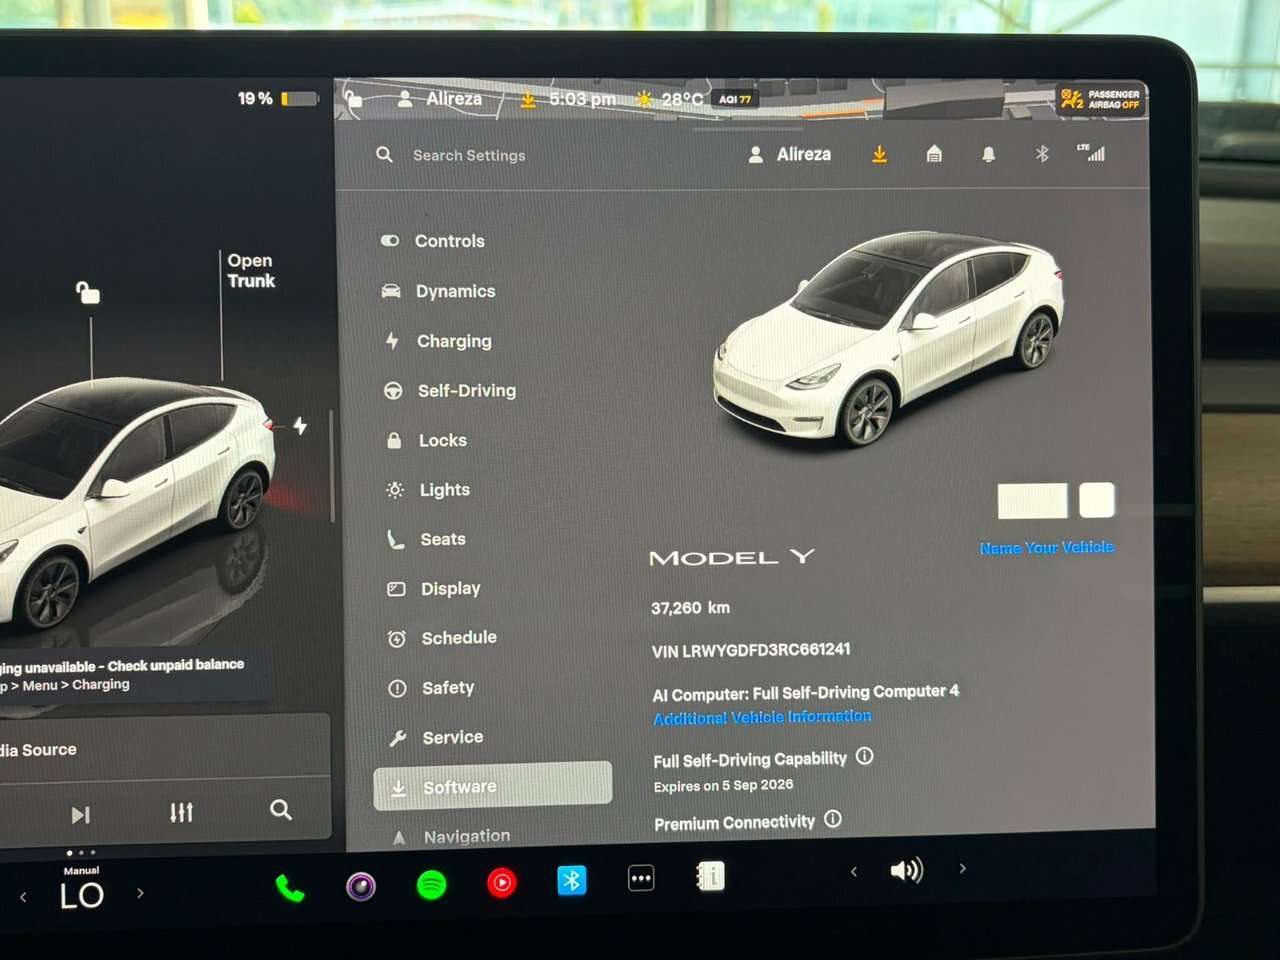Tap the charge port lightning bolt icon
This screenshot has width=1280, height=960.
coord(300,426)
